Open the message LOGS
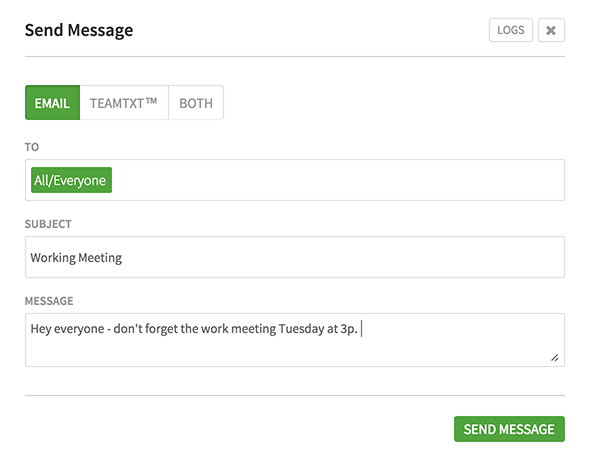The image size is (589, 464). click(x=510, y=30)
